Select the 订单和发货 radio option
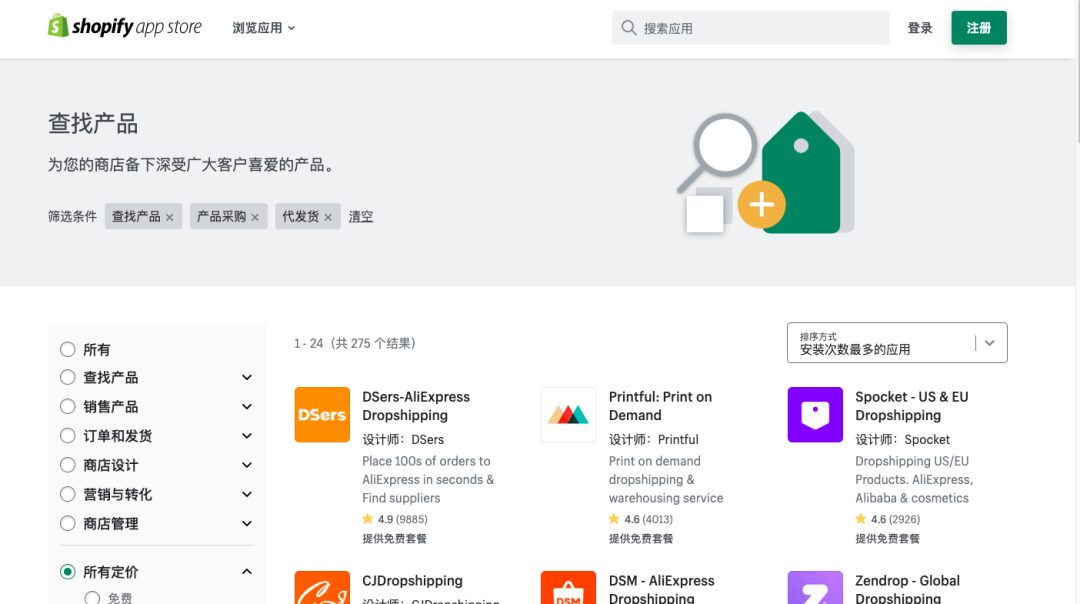Viewport: 1080px width, 604px height. tap(68, 436)
